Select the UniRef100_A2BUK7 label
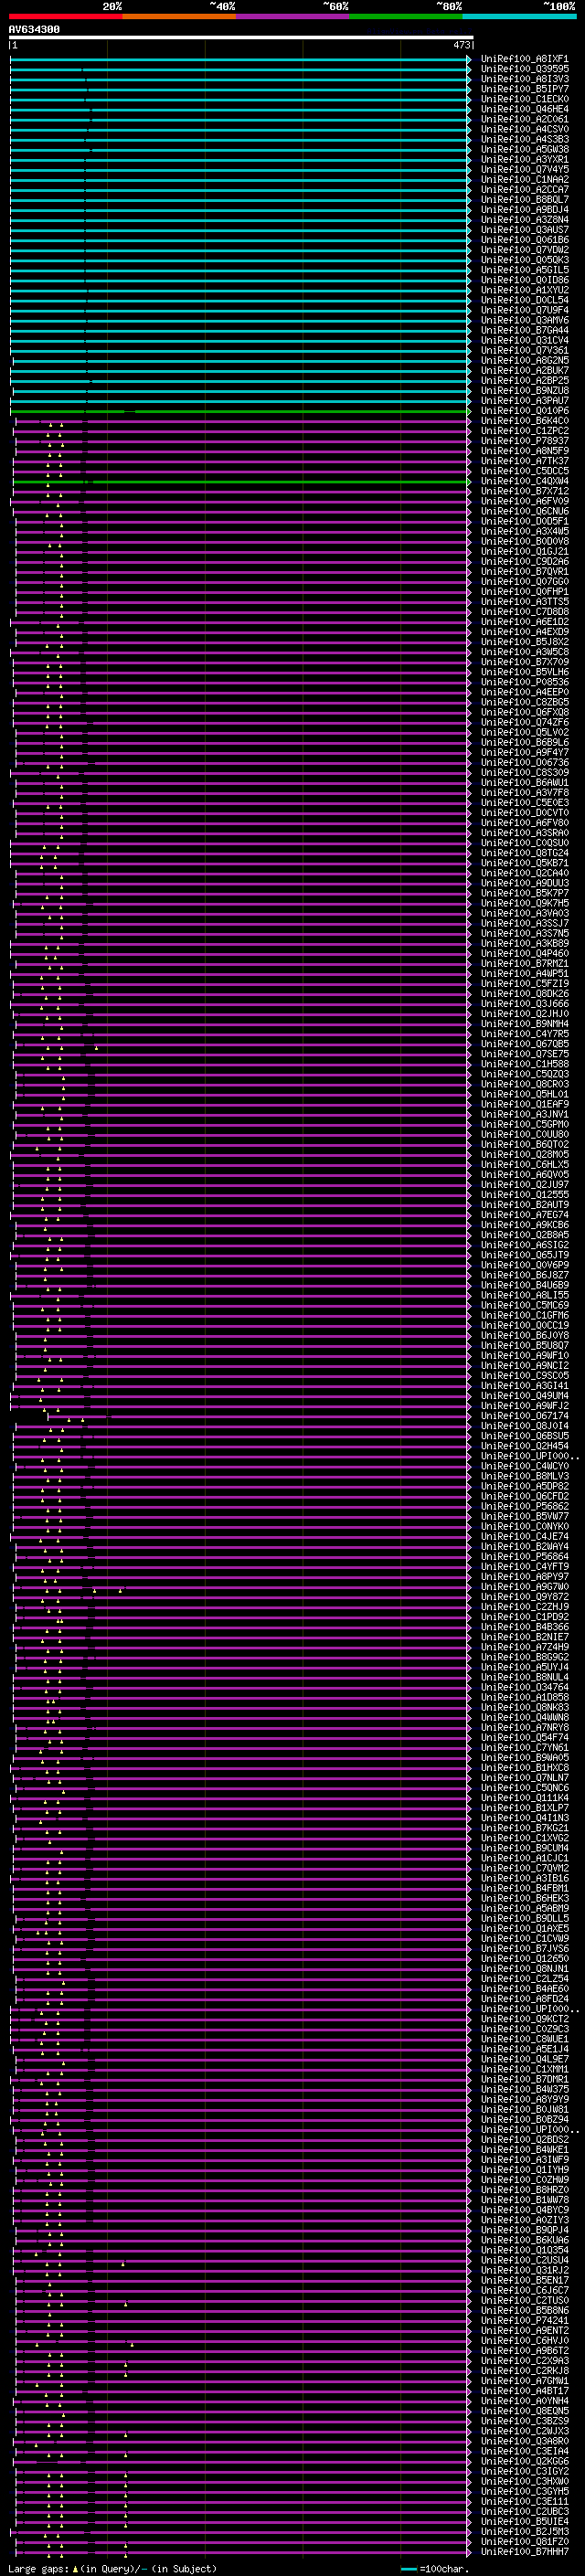The height and width of the screenshot is (2576, 585). point(524,371)
